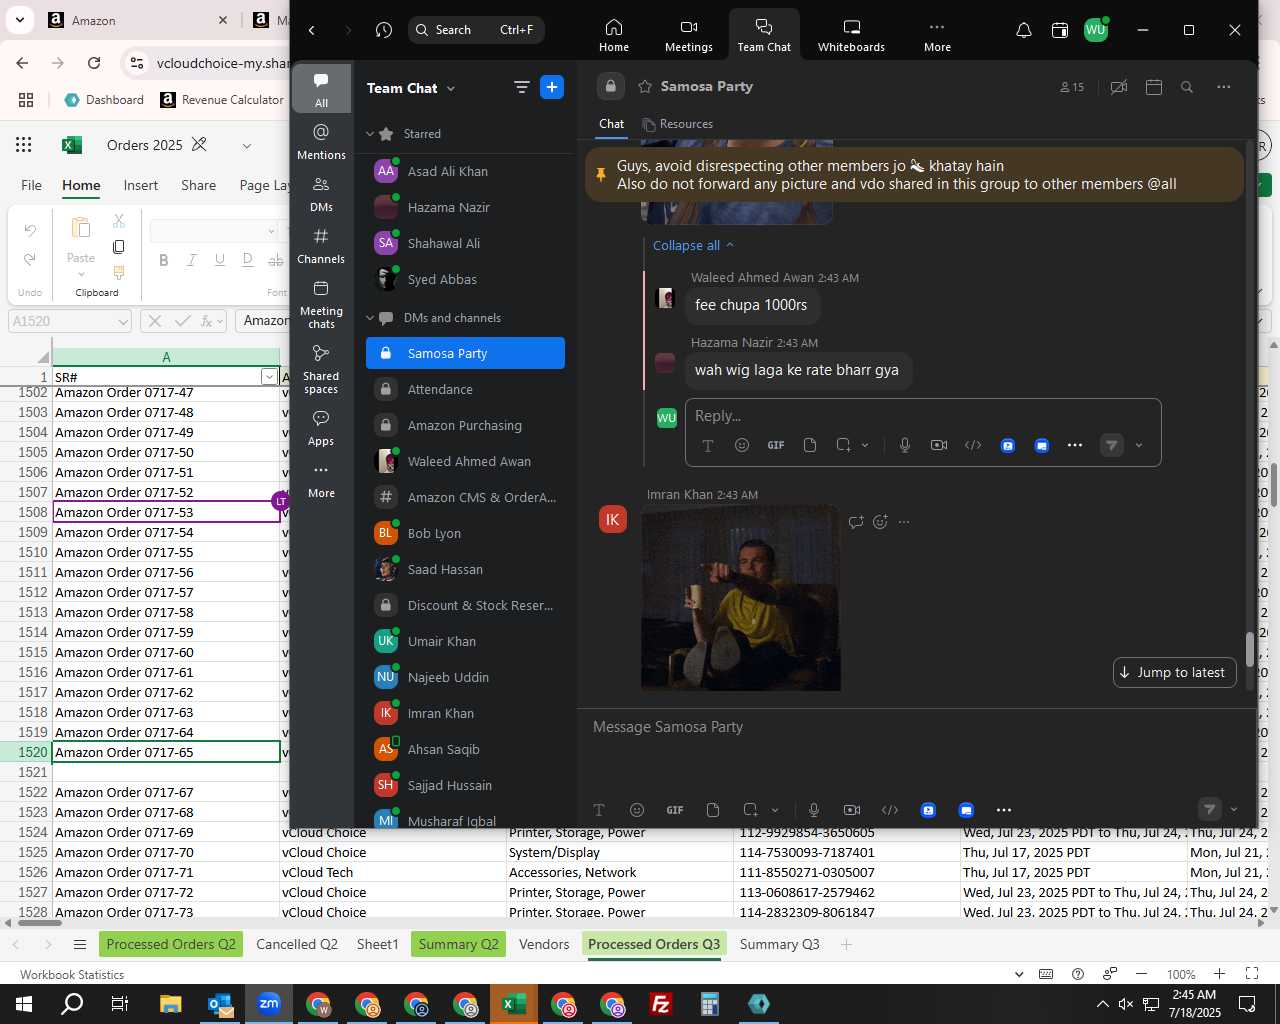This screenshot has height=1024, width=1280.
Task: Expand Excel Name Box dropdown
Action: click(x=123, y=321)
